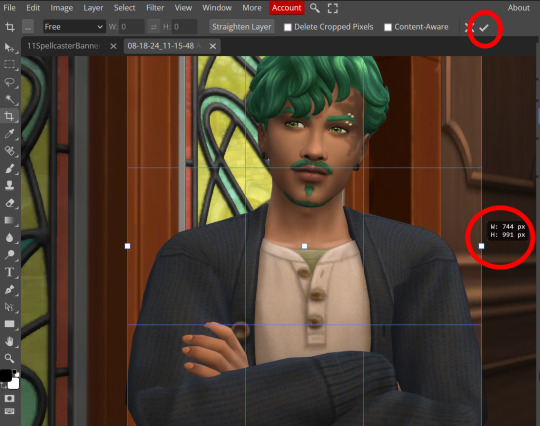Screen dimensions: 540x426
Task: Switch to the 11SpellcasterBanner tab
Action: [64, 46]
